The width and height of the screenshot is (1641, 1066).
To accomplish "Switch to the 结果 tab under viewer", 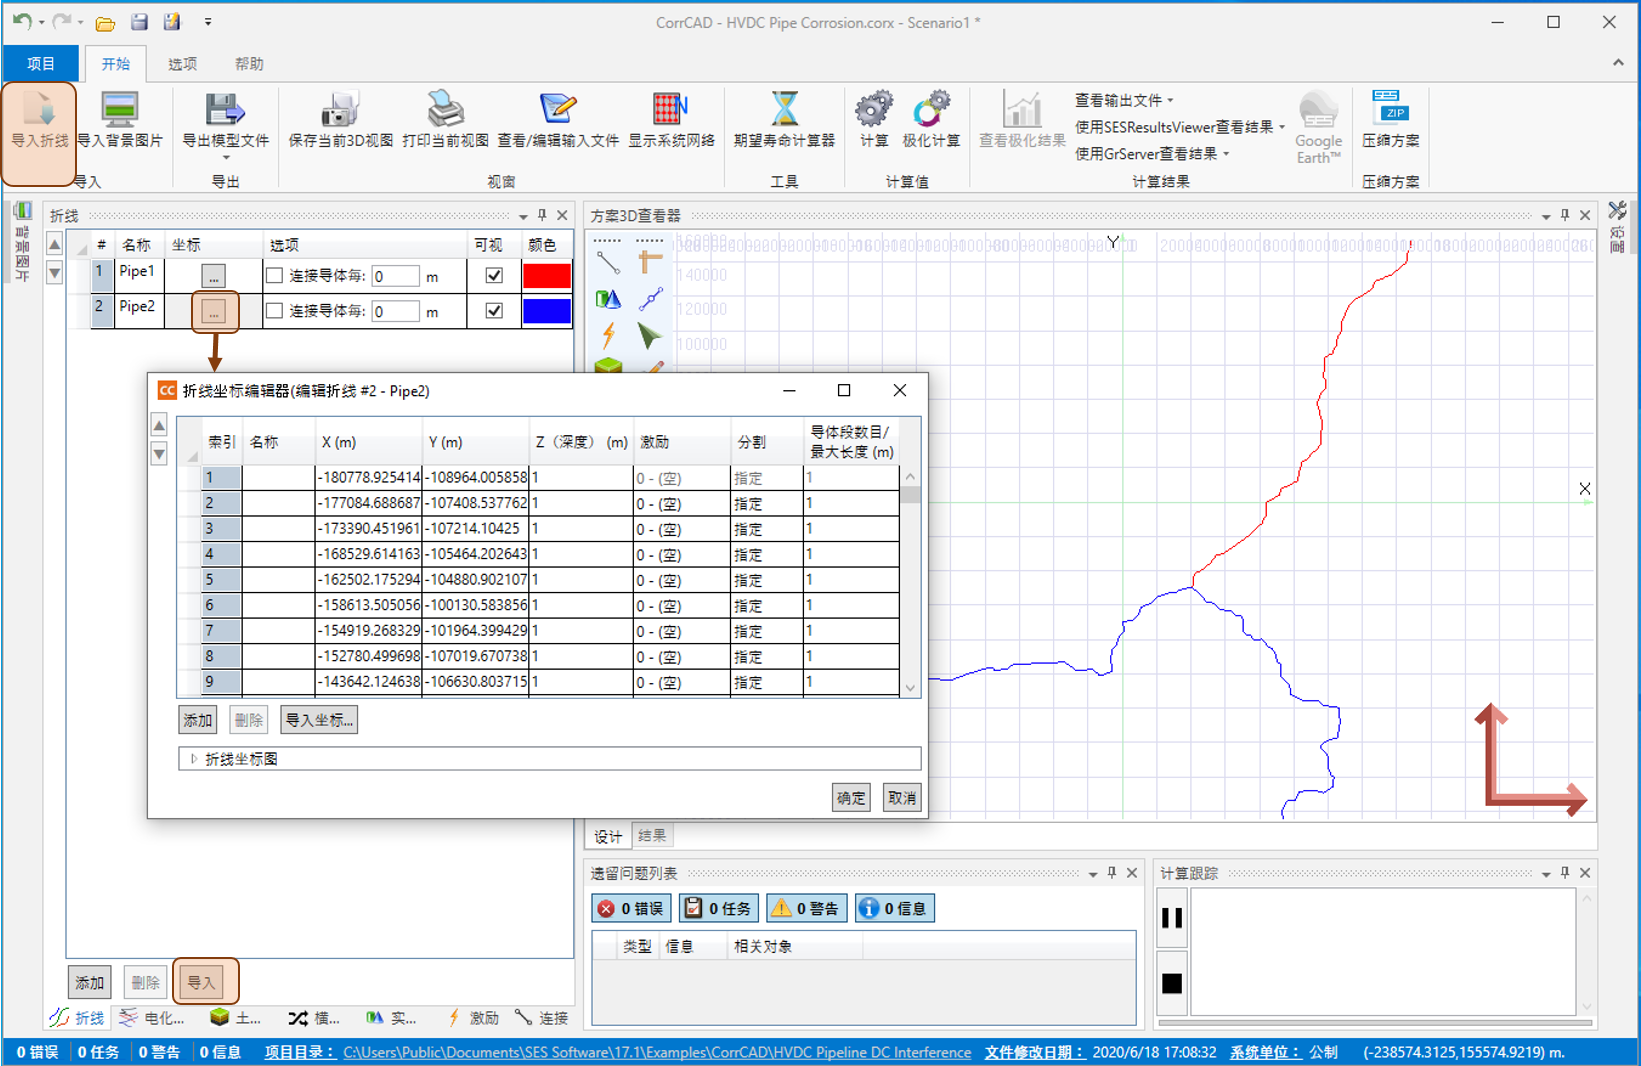I will [652, 836].
